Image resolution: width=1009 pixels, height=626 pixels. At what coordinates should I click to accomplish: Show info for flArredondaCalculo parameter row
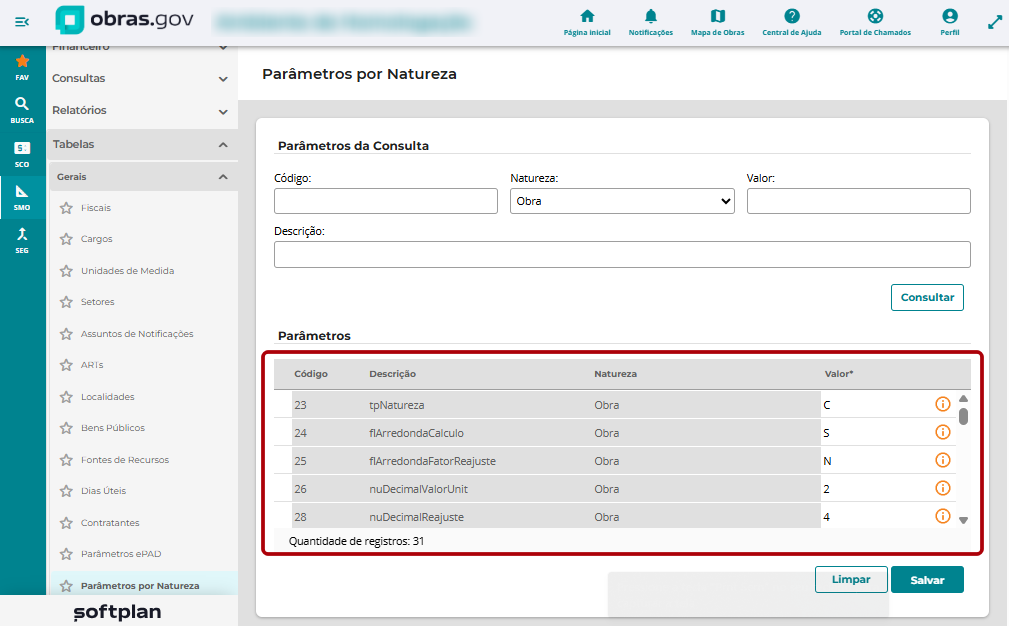943,432
